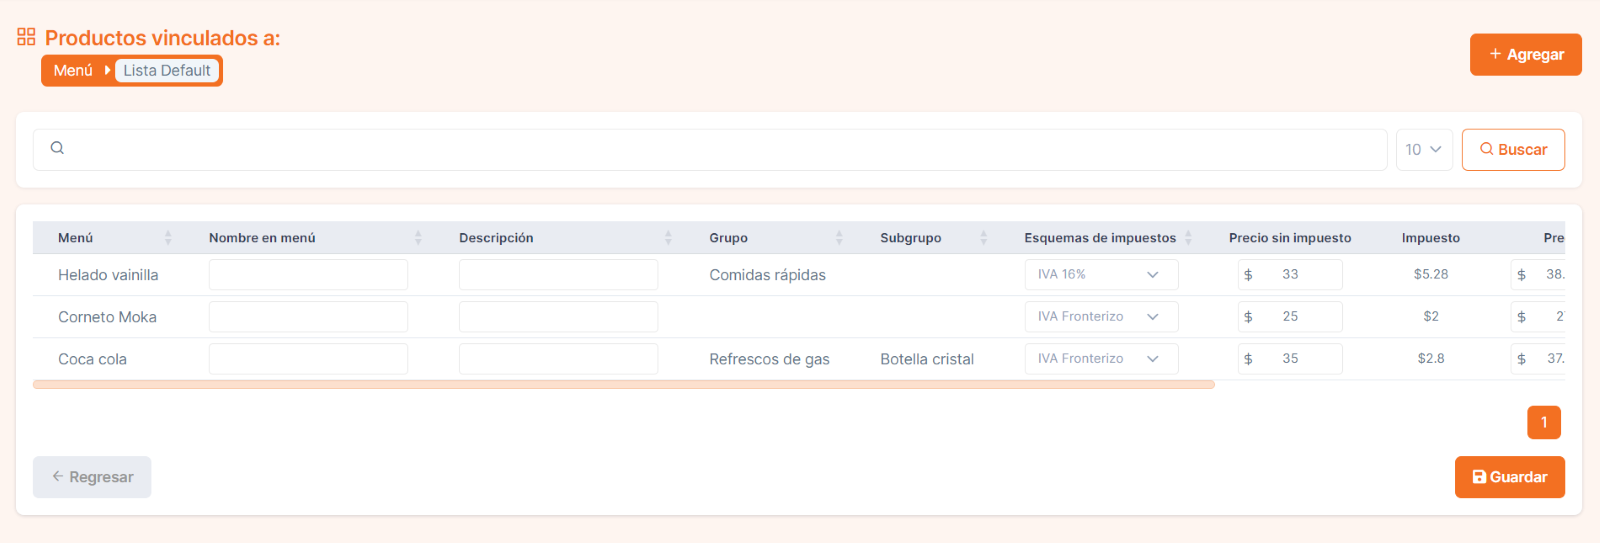
Task: Click the Agregar button
Action: point(1525,55)
